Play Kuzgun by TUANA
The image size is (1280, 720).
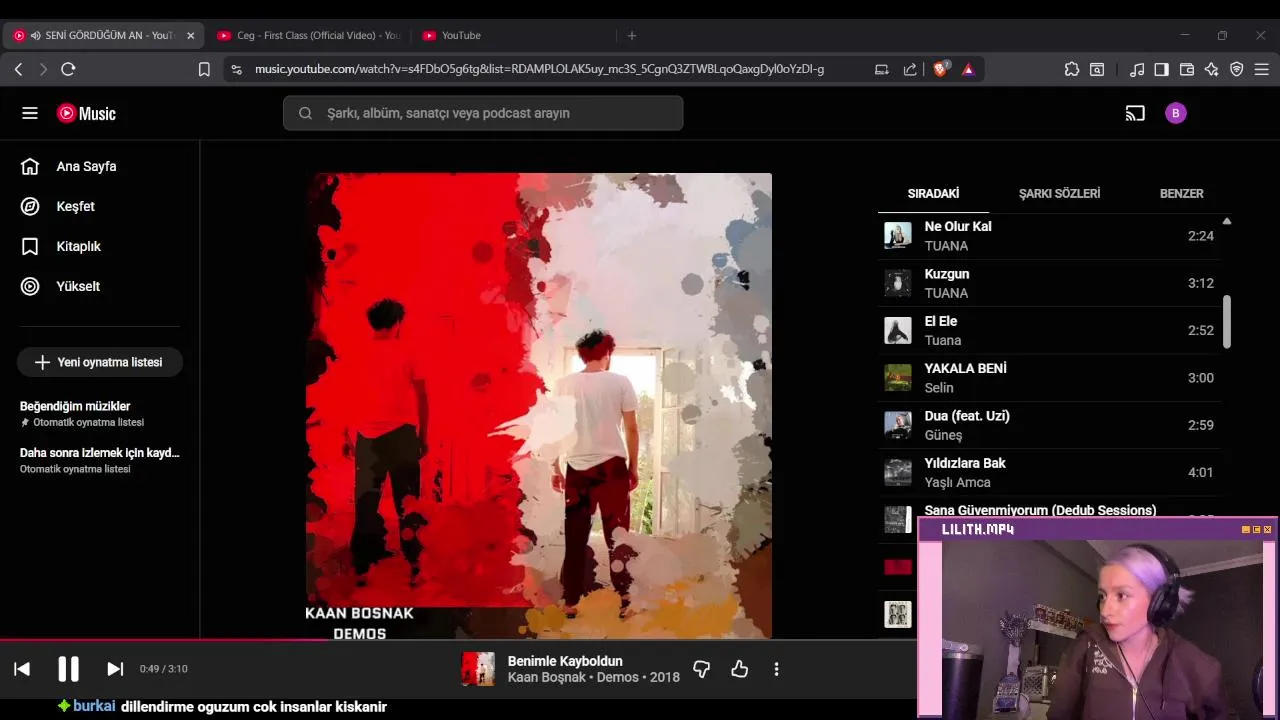(x=1049, y=283)
